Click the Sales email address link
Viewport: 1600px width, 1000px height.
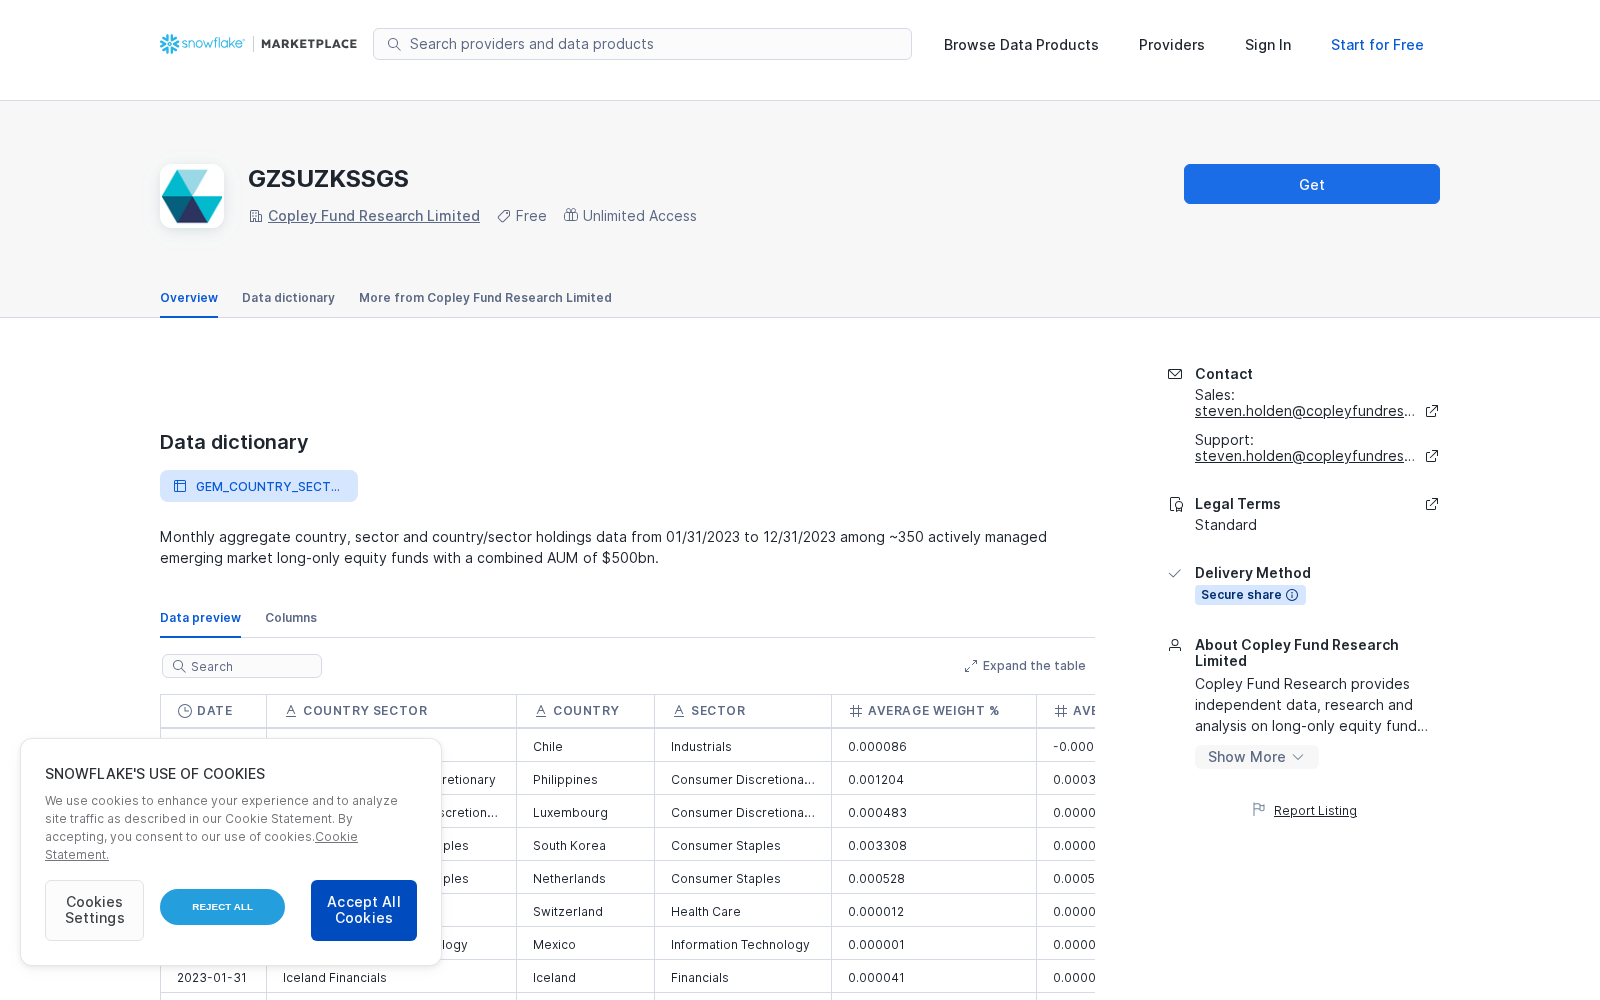1304,411
